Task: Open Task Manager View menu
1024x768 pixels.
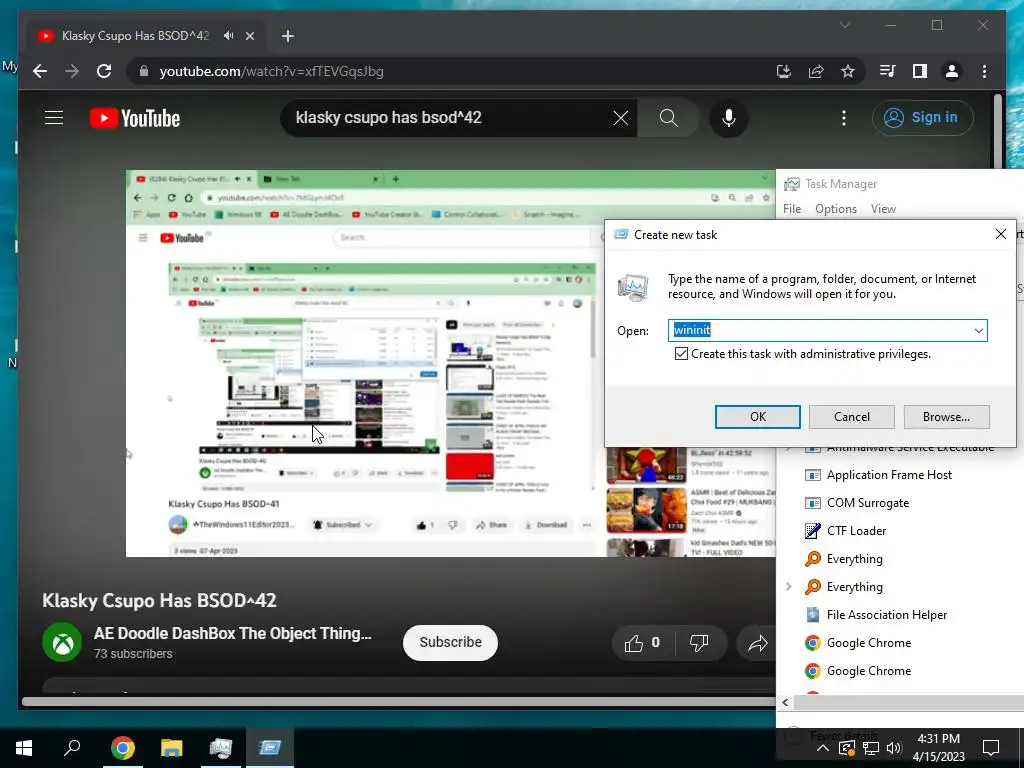Action: click(x=883, y=209)
